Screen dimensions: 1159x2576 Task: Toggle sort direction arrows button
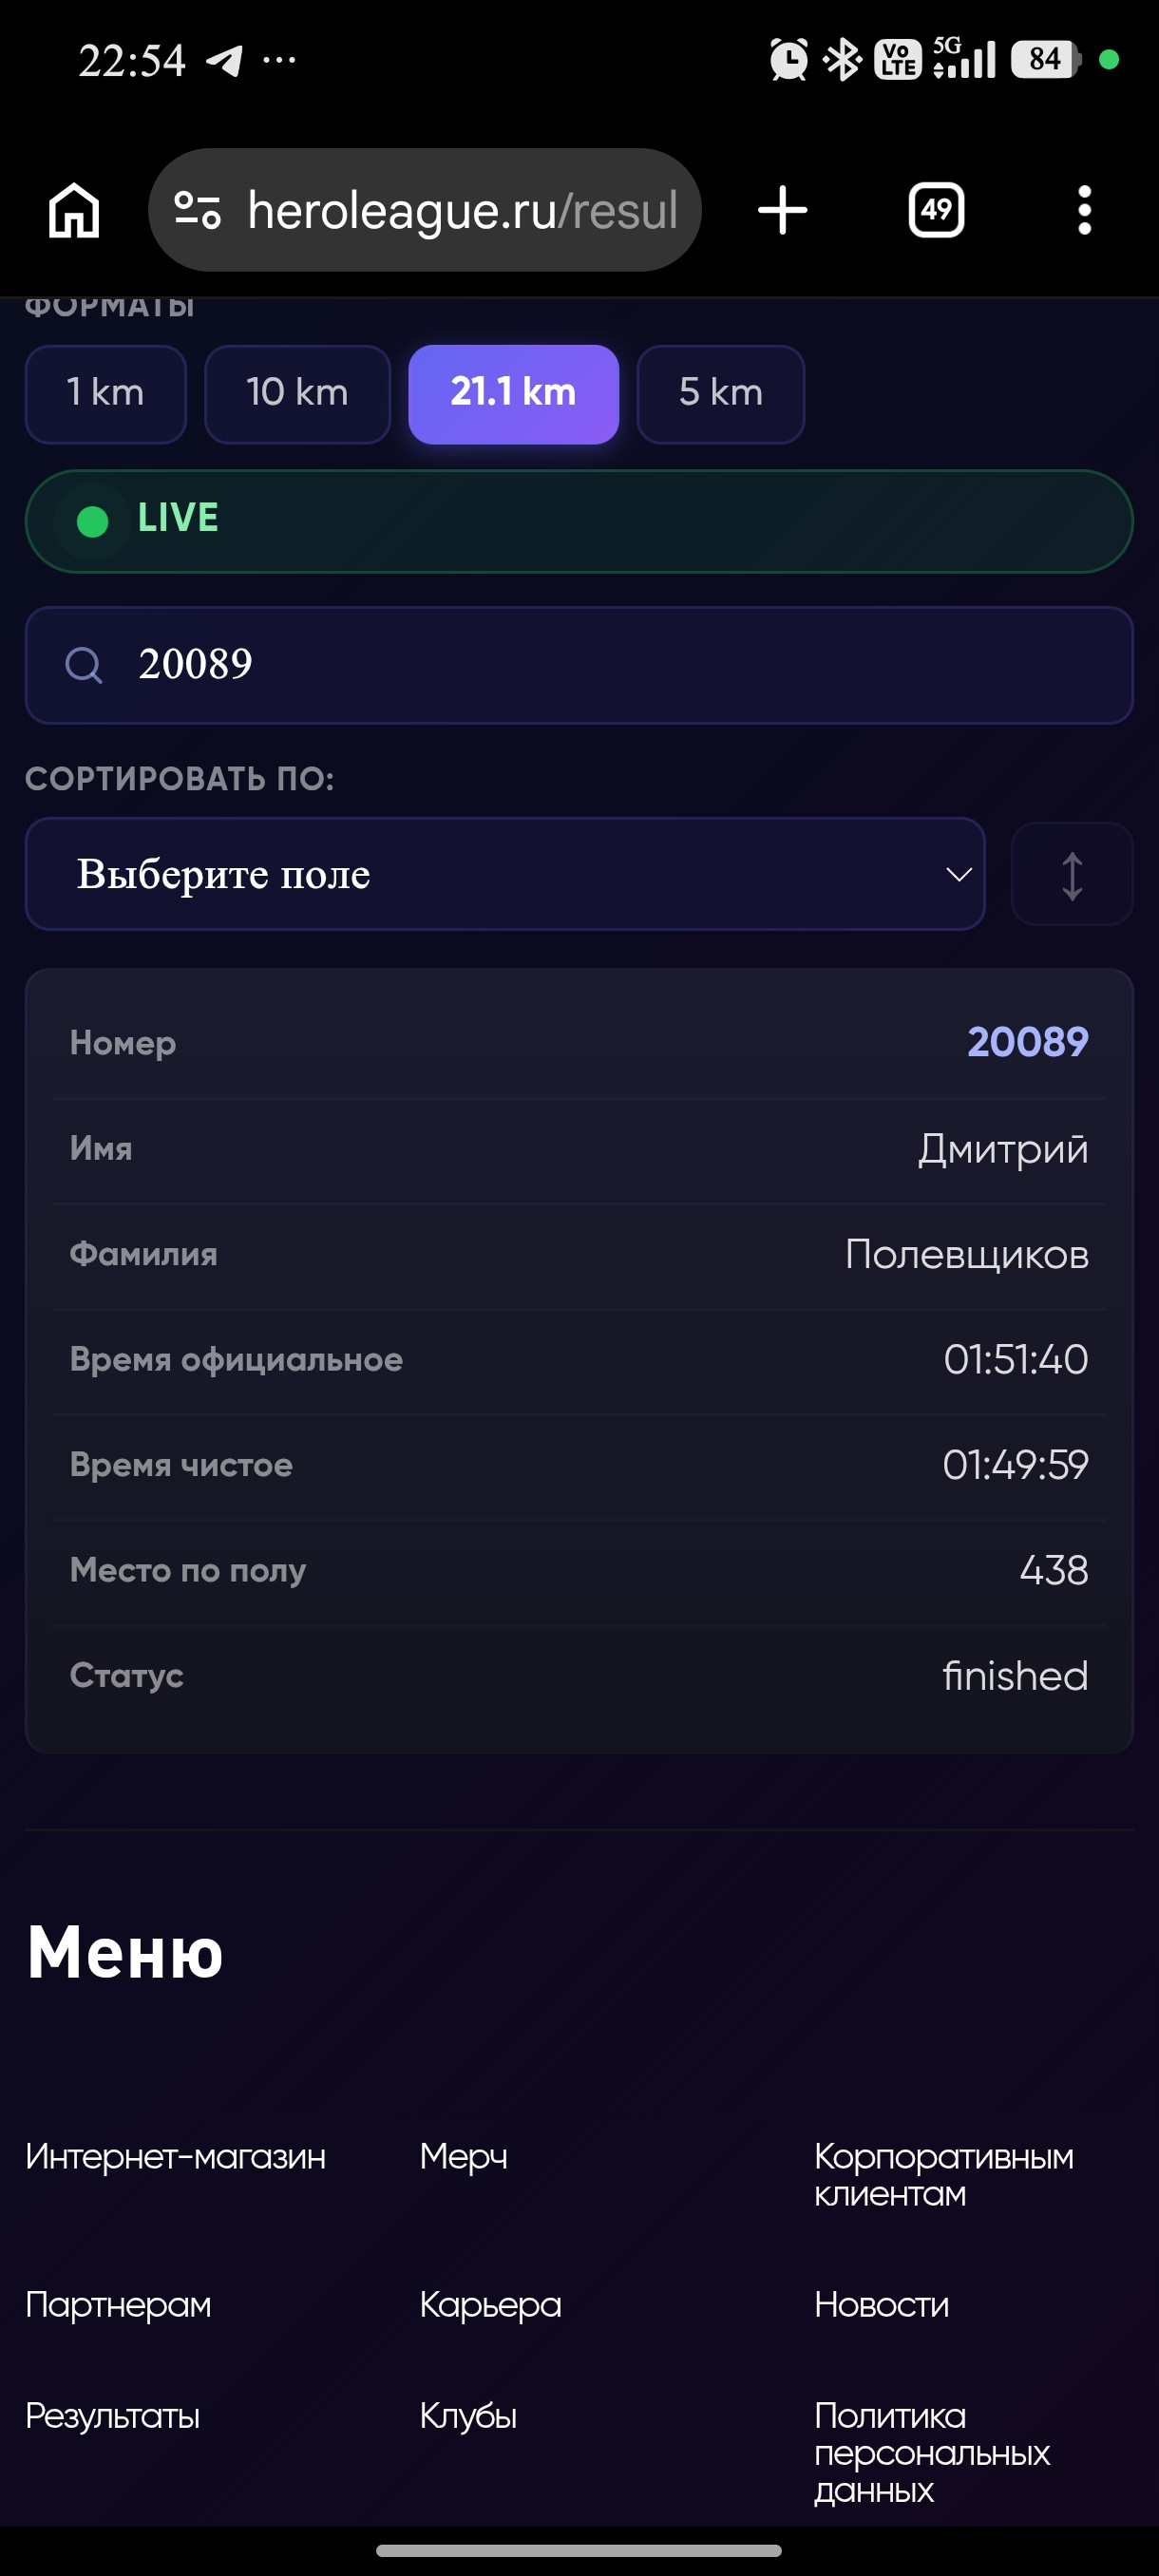tap(1072, 875)
